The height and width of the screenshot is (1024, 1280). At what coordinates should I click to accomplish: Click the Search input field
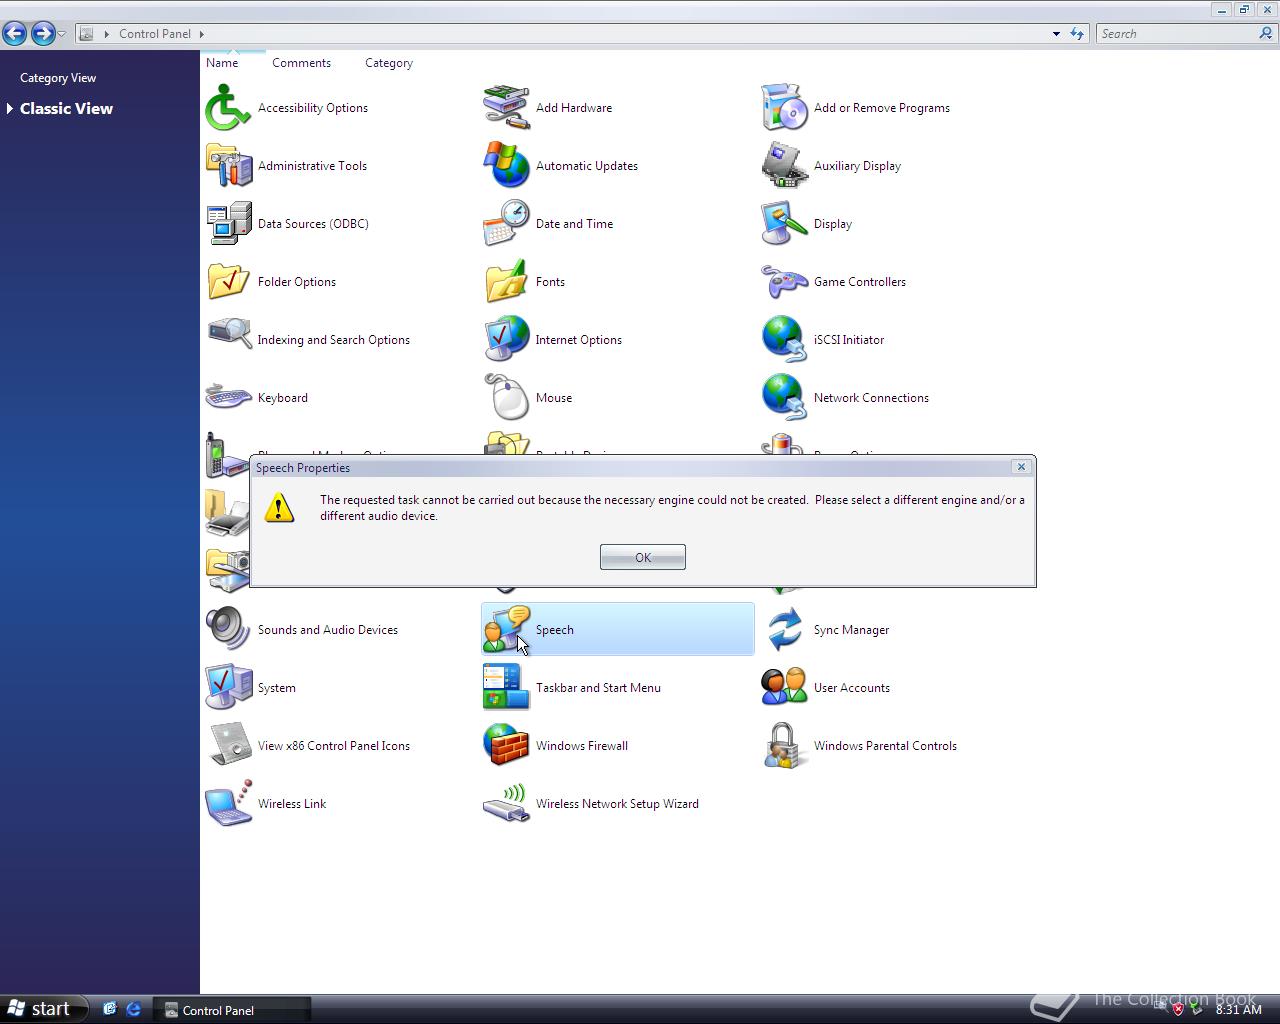(x=1175, y=34)
